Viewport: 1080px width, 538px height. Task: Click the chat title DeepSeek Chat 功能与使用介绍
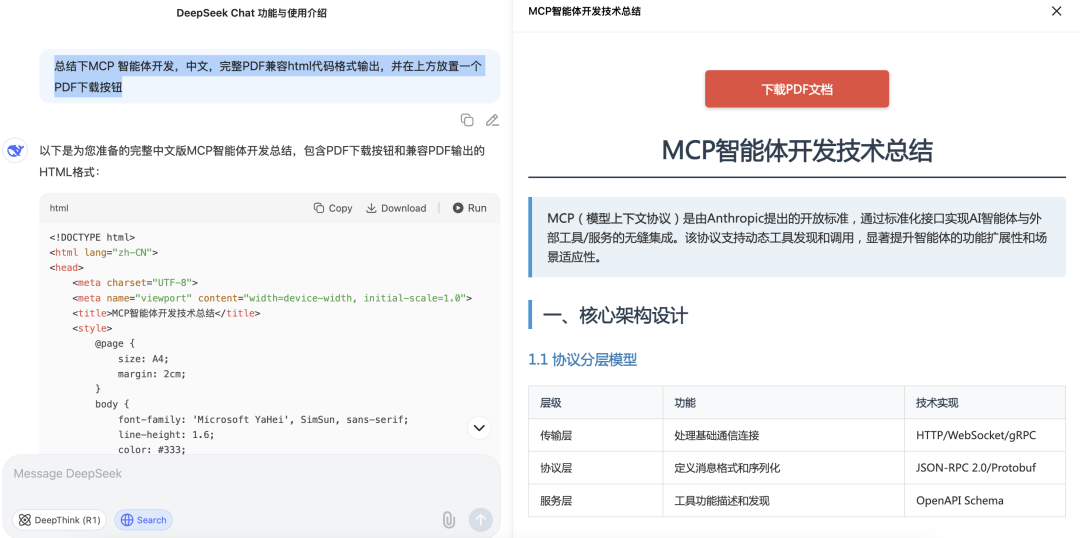pos(251,12)
